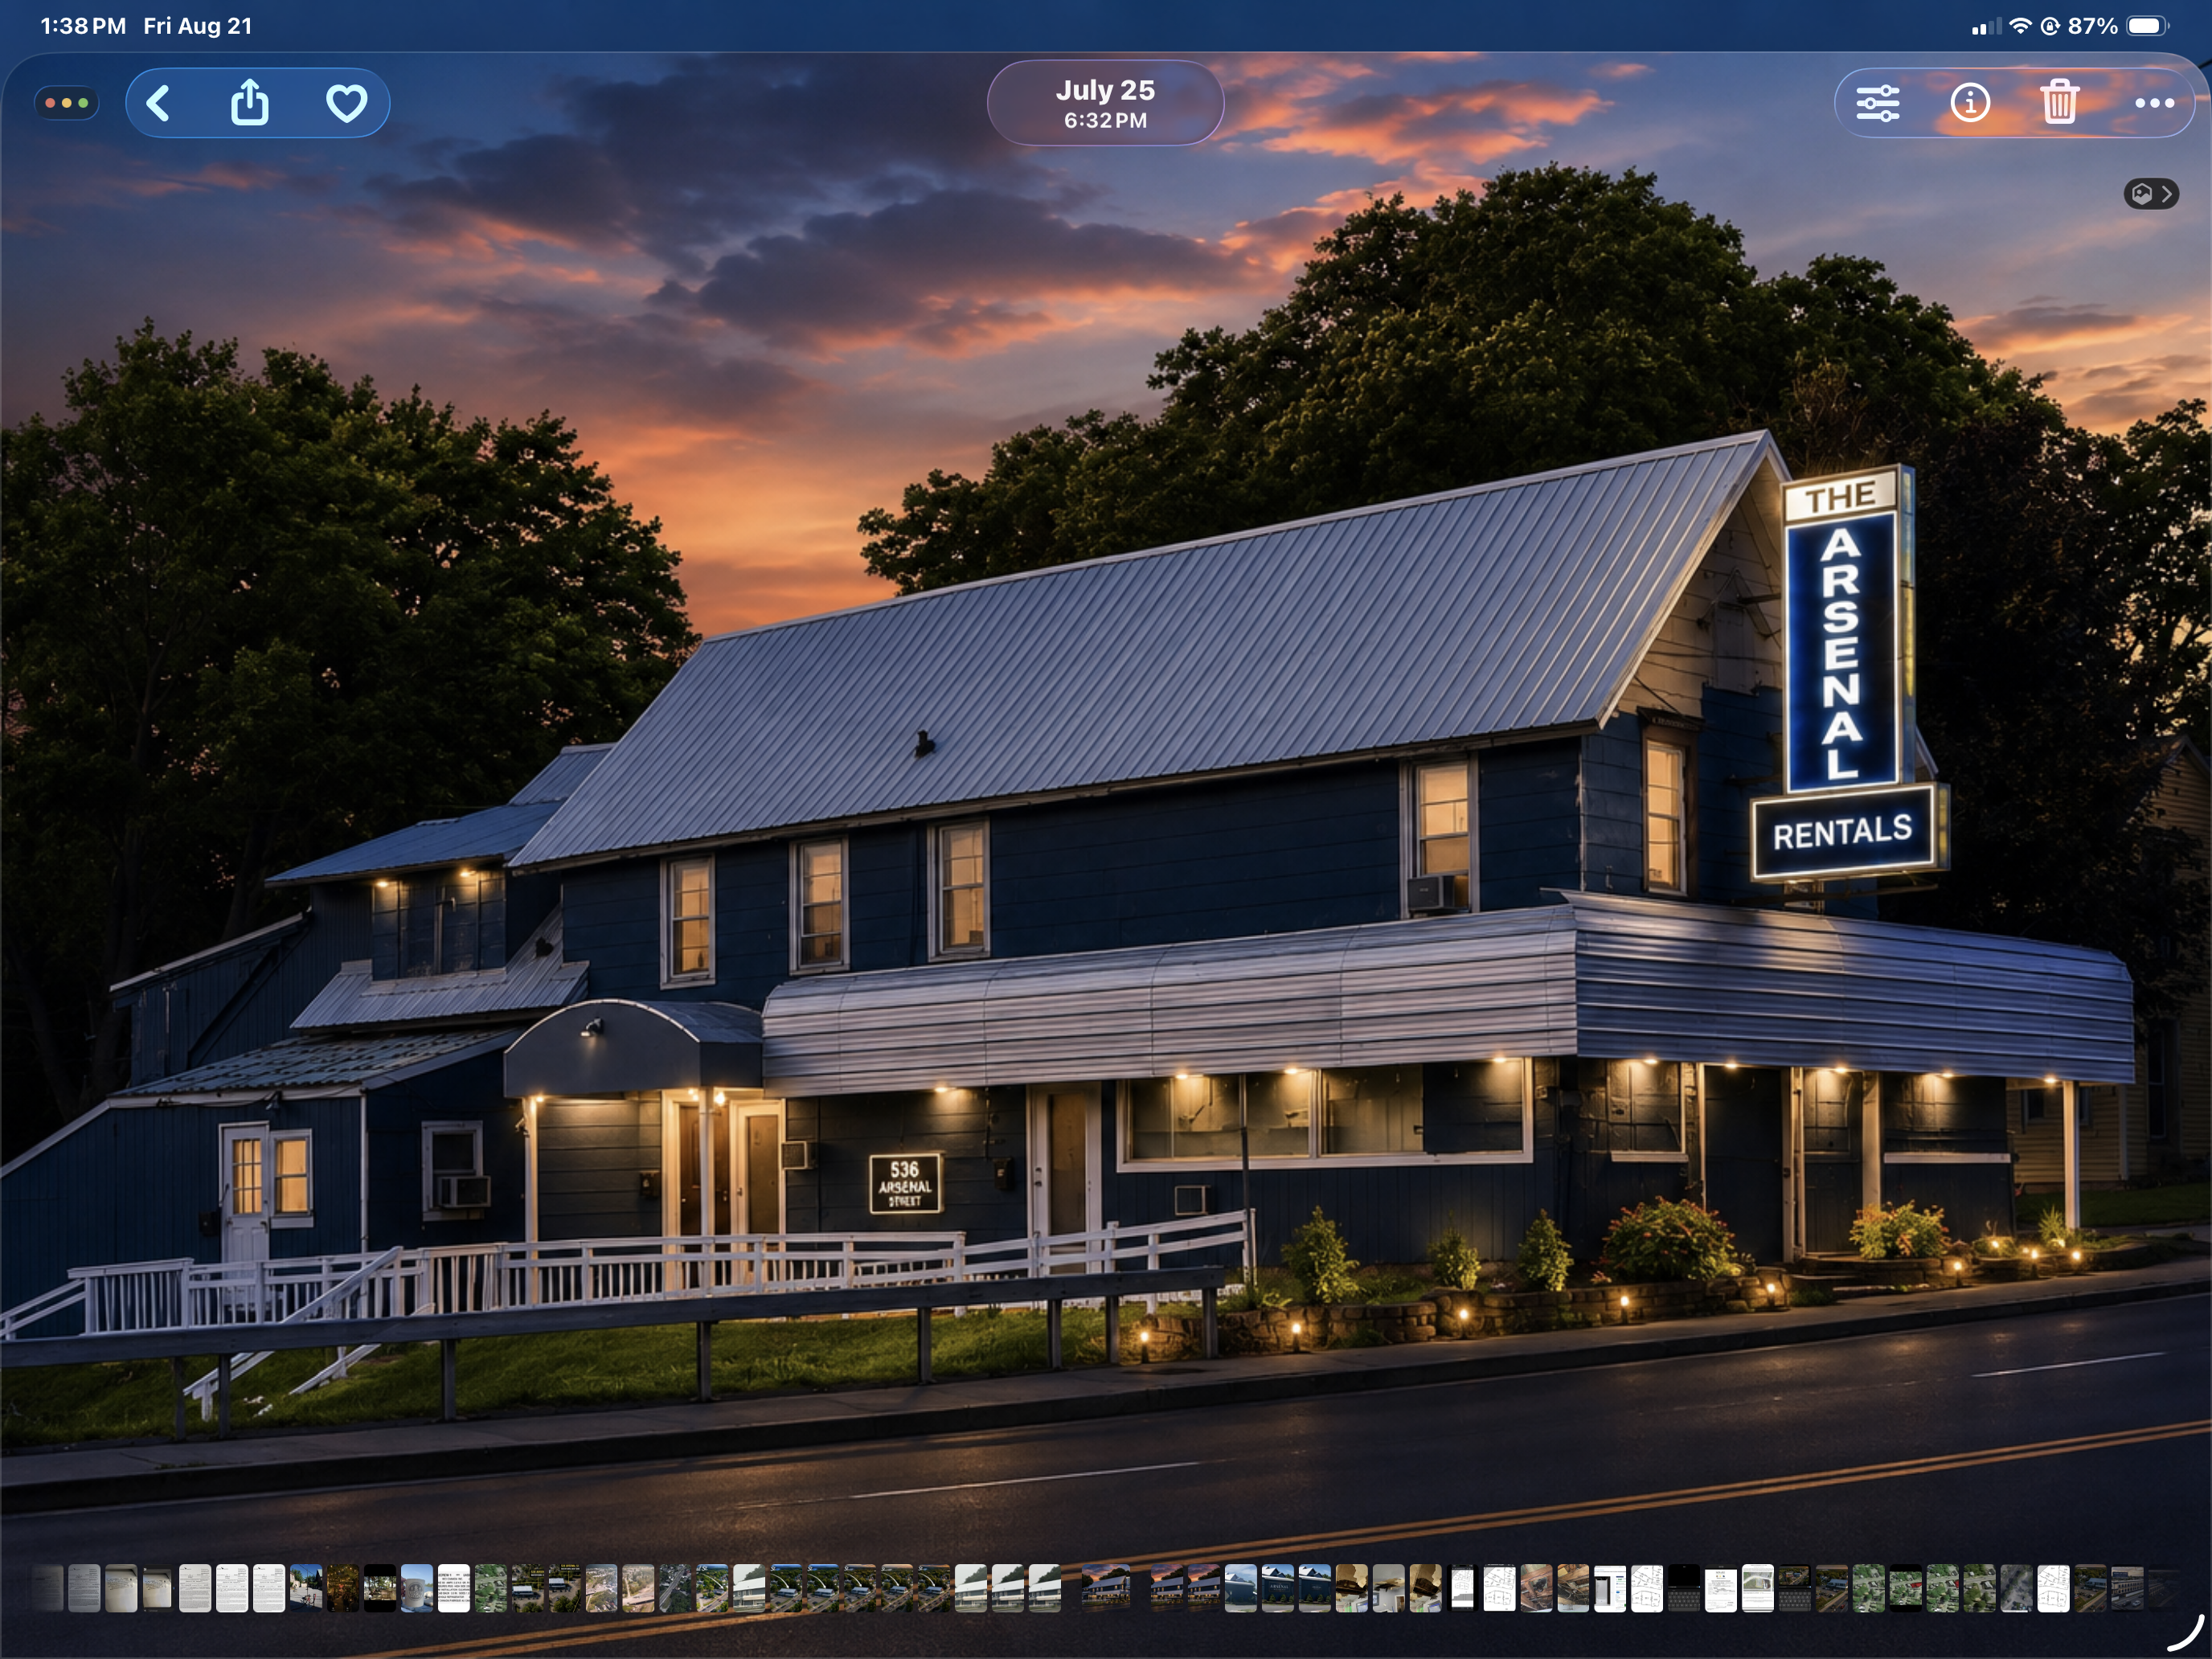Viewport: 2212px width, 1659px height.
Task: Select the close-up printed label text thumbnail
Action: click(454, 1588)
